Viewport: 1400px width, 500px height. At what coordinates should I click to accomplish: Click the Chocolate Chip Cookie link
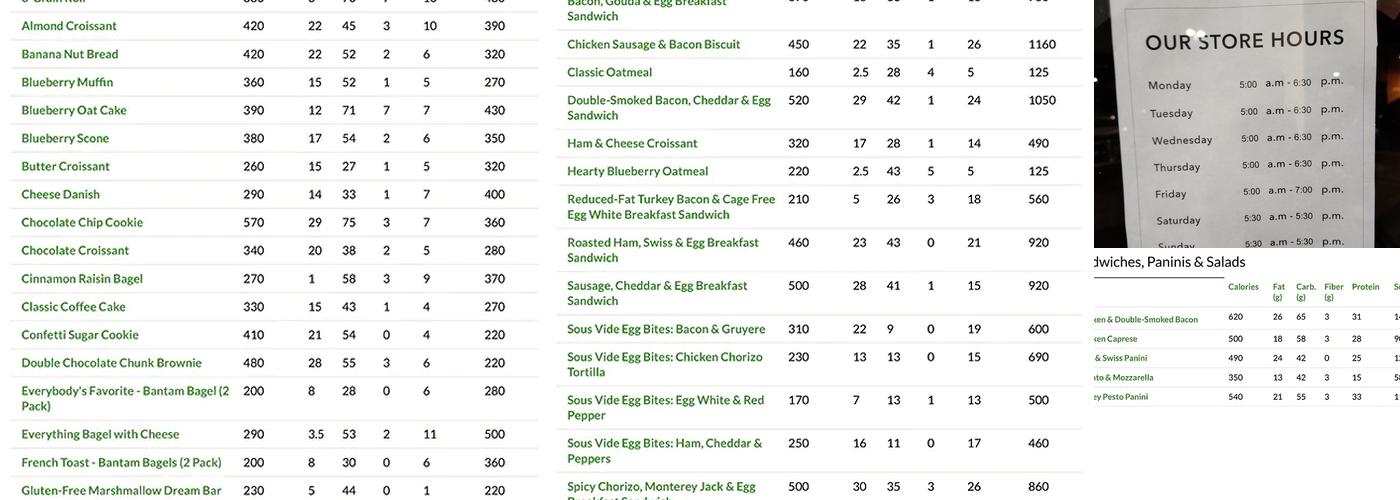pos(82,222)
